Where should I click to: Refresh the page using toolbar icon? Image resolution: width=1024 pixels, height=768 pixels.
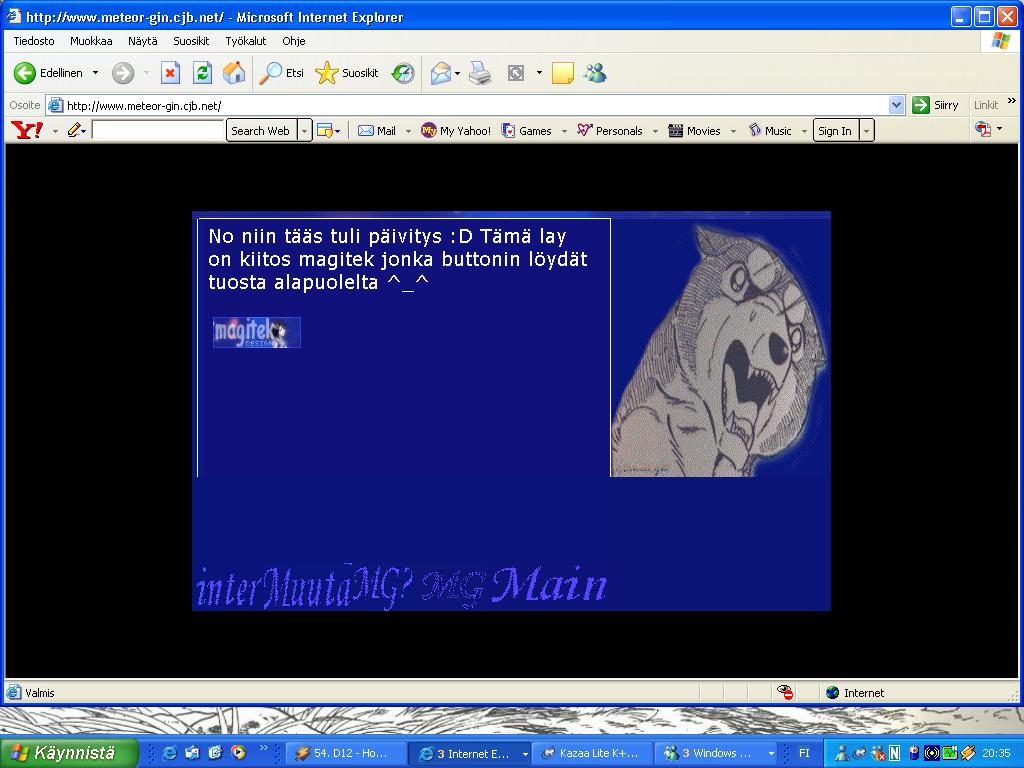point(202,73)
